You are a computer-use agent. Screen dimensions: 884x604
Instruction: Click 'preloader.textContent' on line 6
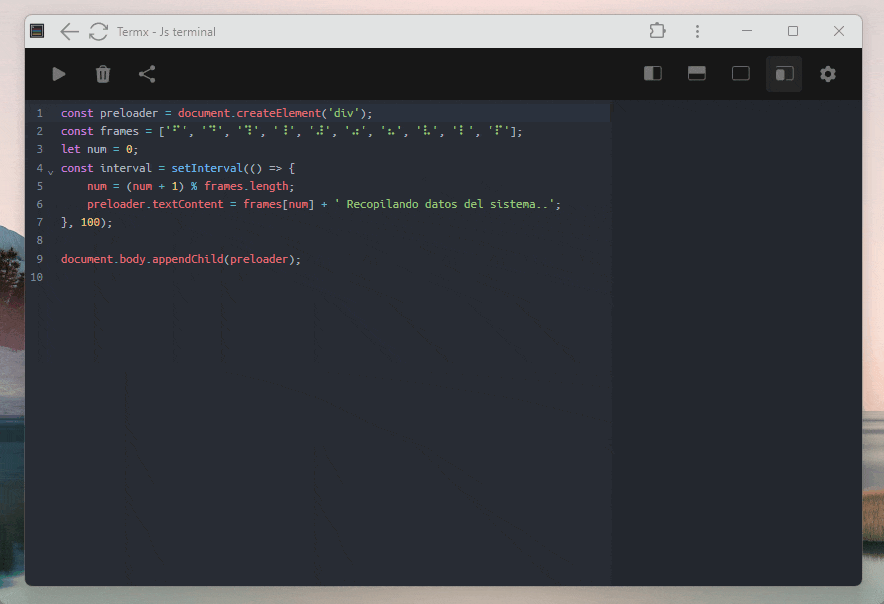(155, 204)
